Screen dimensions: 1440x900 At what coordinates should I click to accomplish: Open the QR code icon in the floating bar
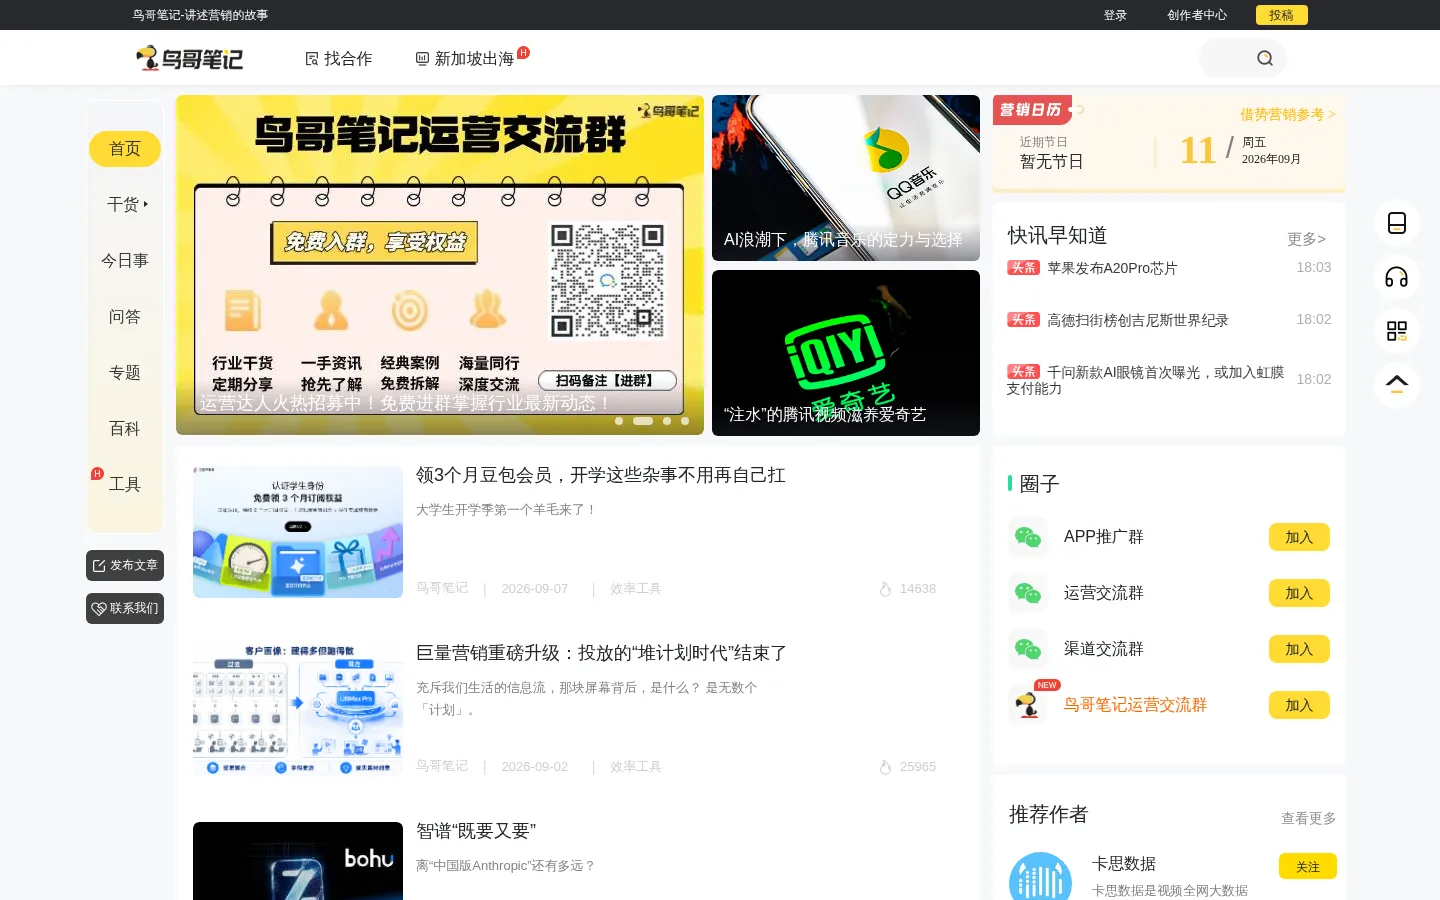pos(1397,331)
